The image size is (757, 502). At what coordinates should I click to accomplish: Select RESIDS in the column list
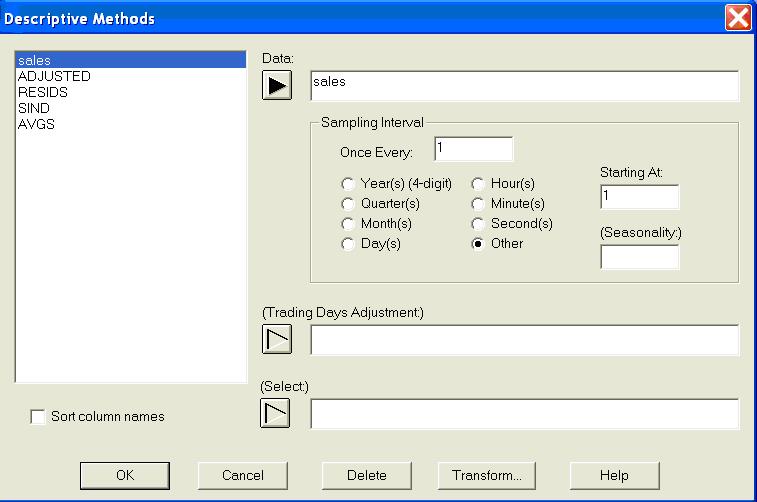[131, 92]
